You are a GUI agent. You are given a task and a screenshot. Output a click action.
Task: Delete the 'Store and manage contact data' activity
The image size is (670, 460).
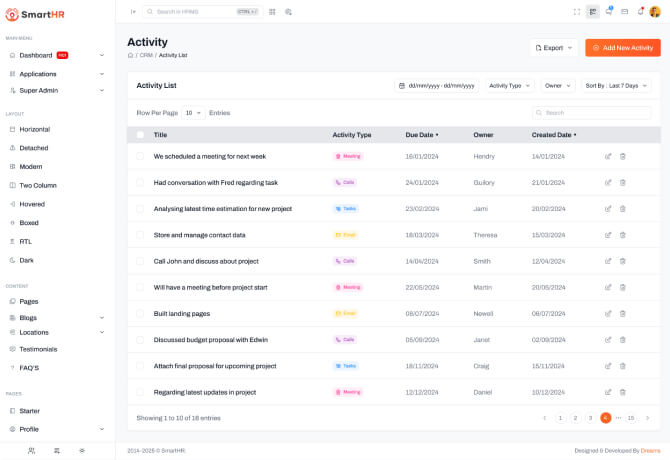click(x=623, y=235)
